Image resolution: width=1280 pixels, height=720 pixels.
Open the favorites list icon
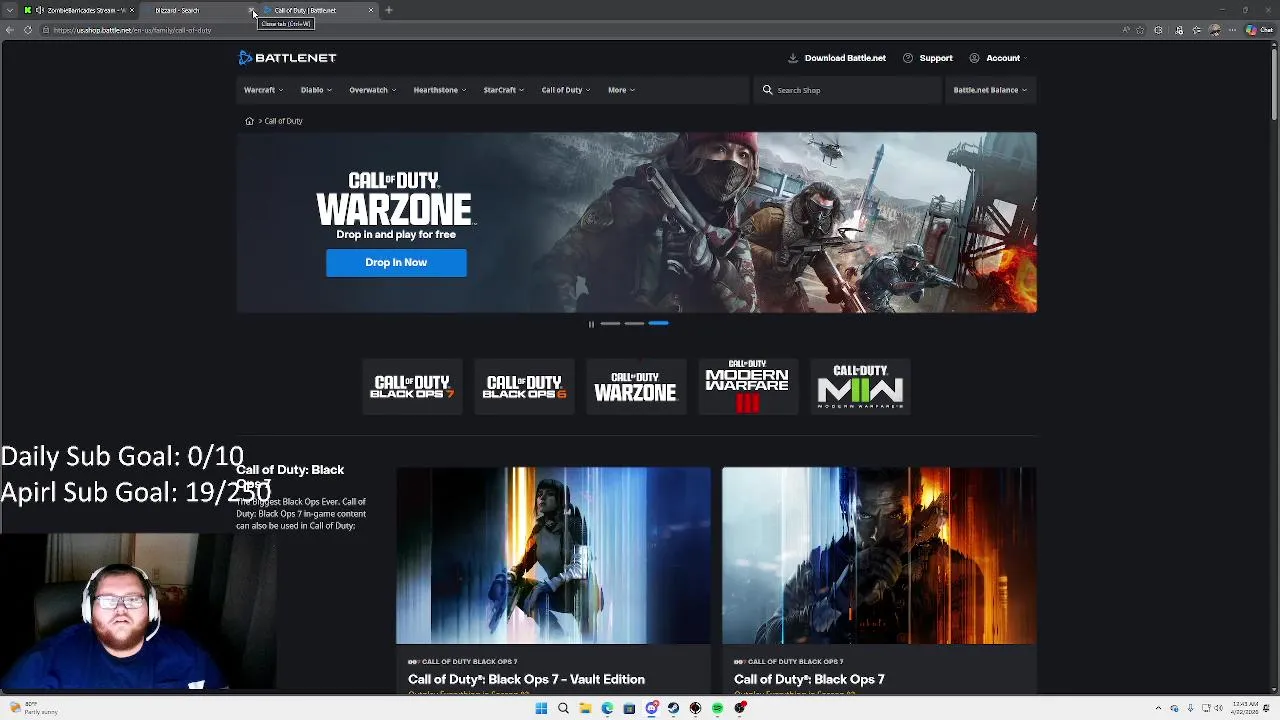(1197, 30)
